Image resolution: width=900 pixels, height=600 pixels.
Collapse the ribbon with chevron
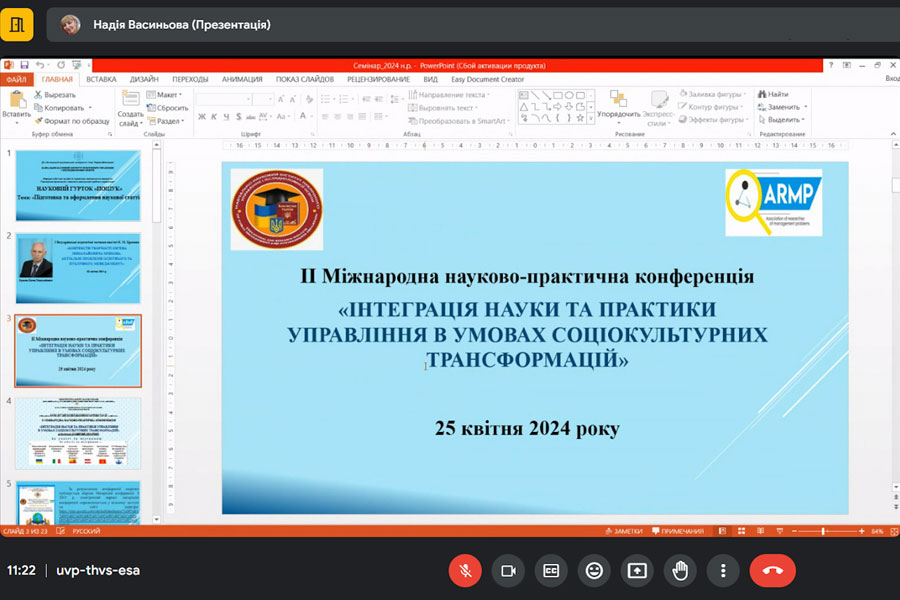tap(893, 134)
